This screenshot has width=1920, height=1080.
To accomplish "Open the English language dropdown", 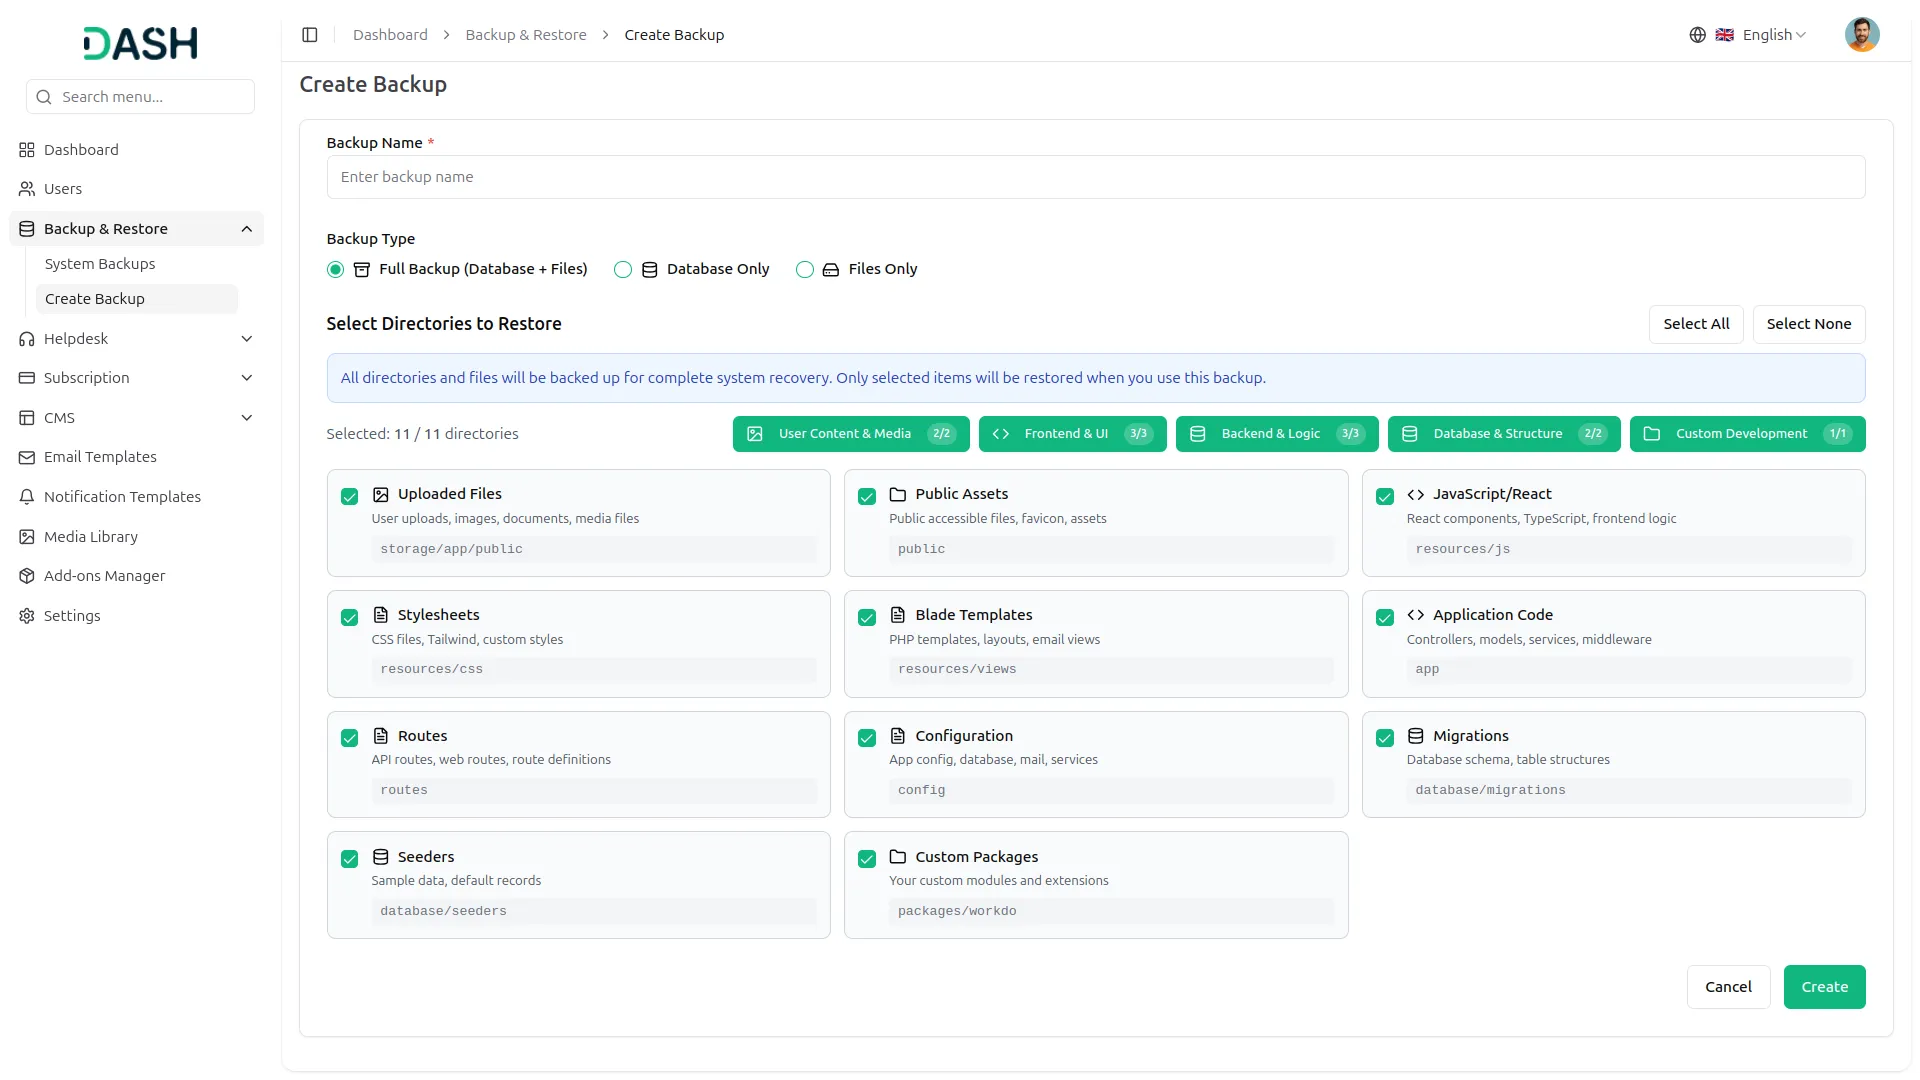I will (x=1773, y=34).
